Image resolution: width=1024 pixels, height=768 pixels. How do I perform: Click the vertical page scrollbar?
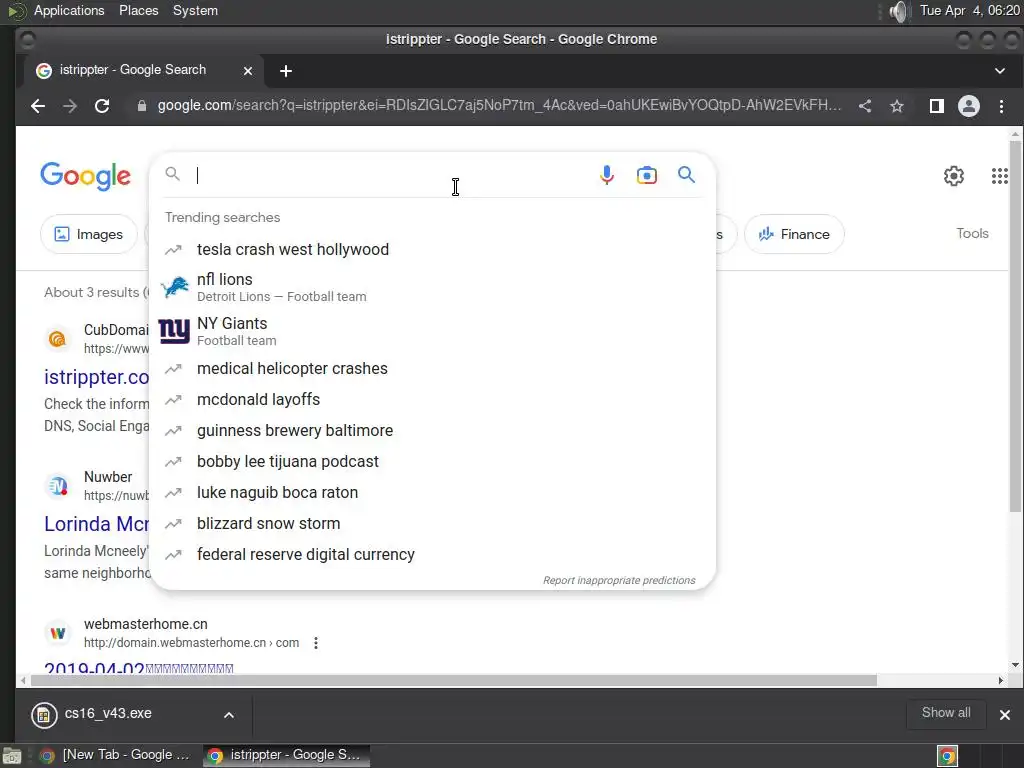tap(1015, 327)
